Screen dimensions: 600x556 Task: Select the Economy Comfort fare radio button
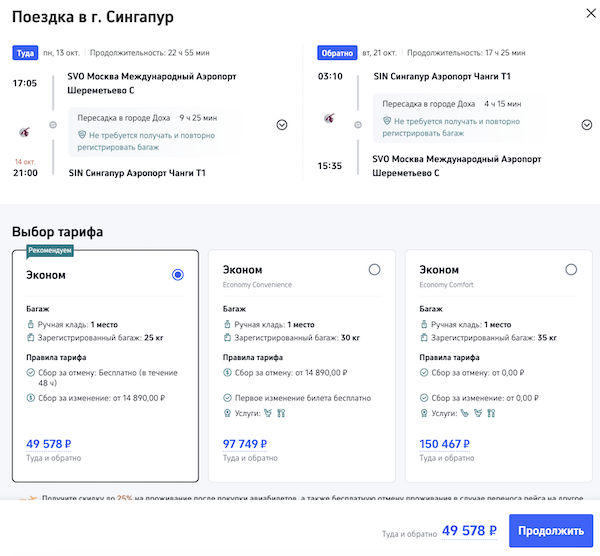pos(571,270)
